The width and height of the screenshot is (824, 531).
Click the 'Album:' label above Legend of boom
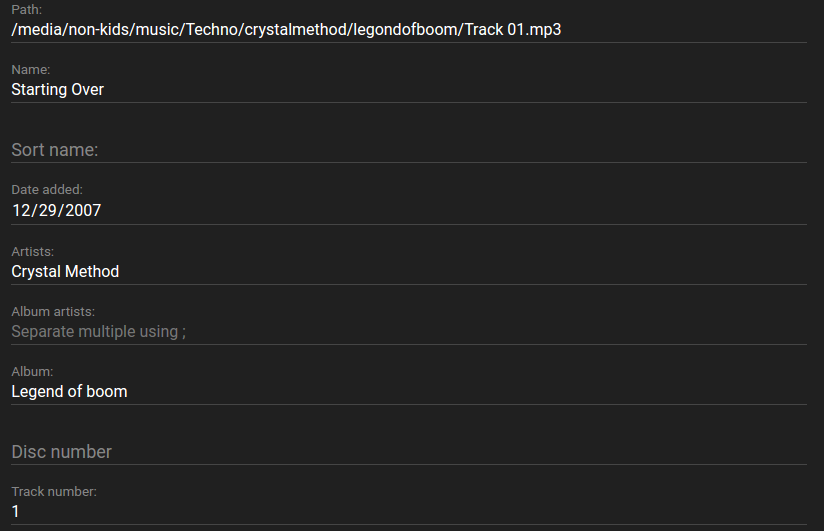32,372
